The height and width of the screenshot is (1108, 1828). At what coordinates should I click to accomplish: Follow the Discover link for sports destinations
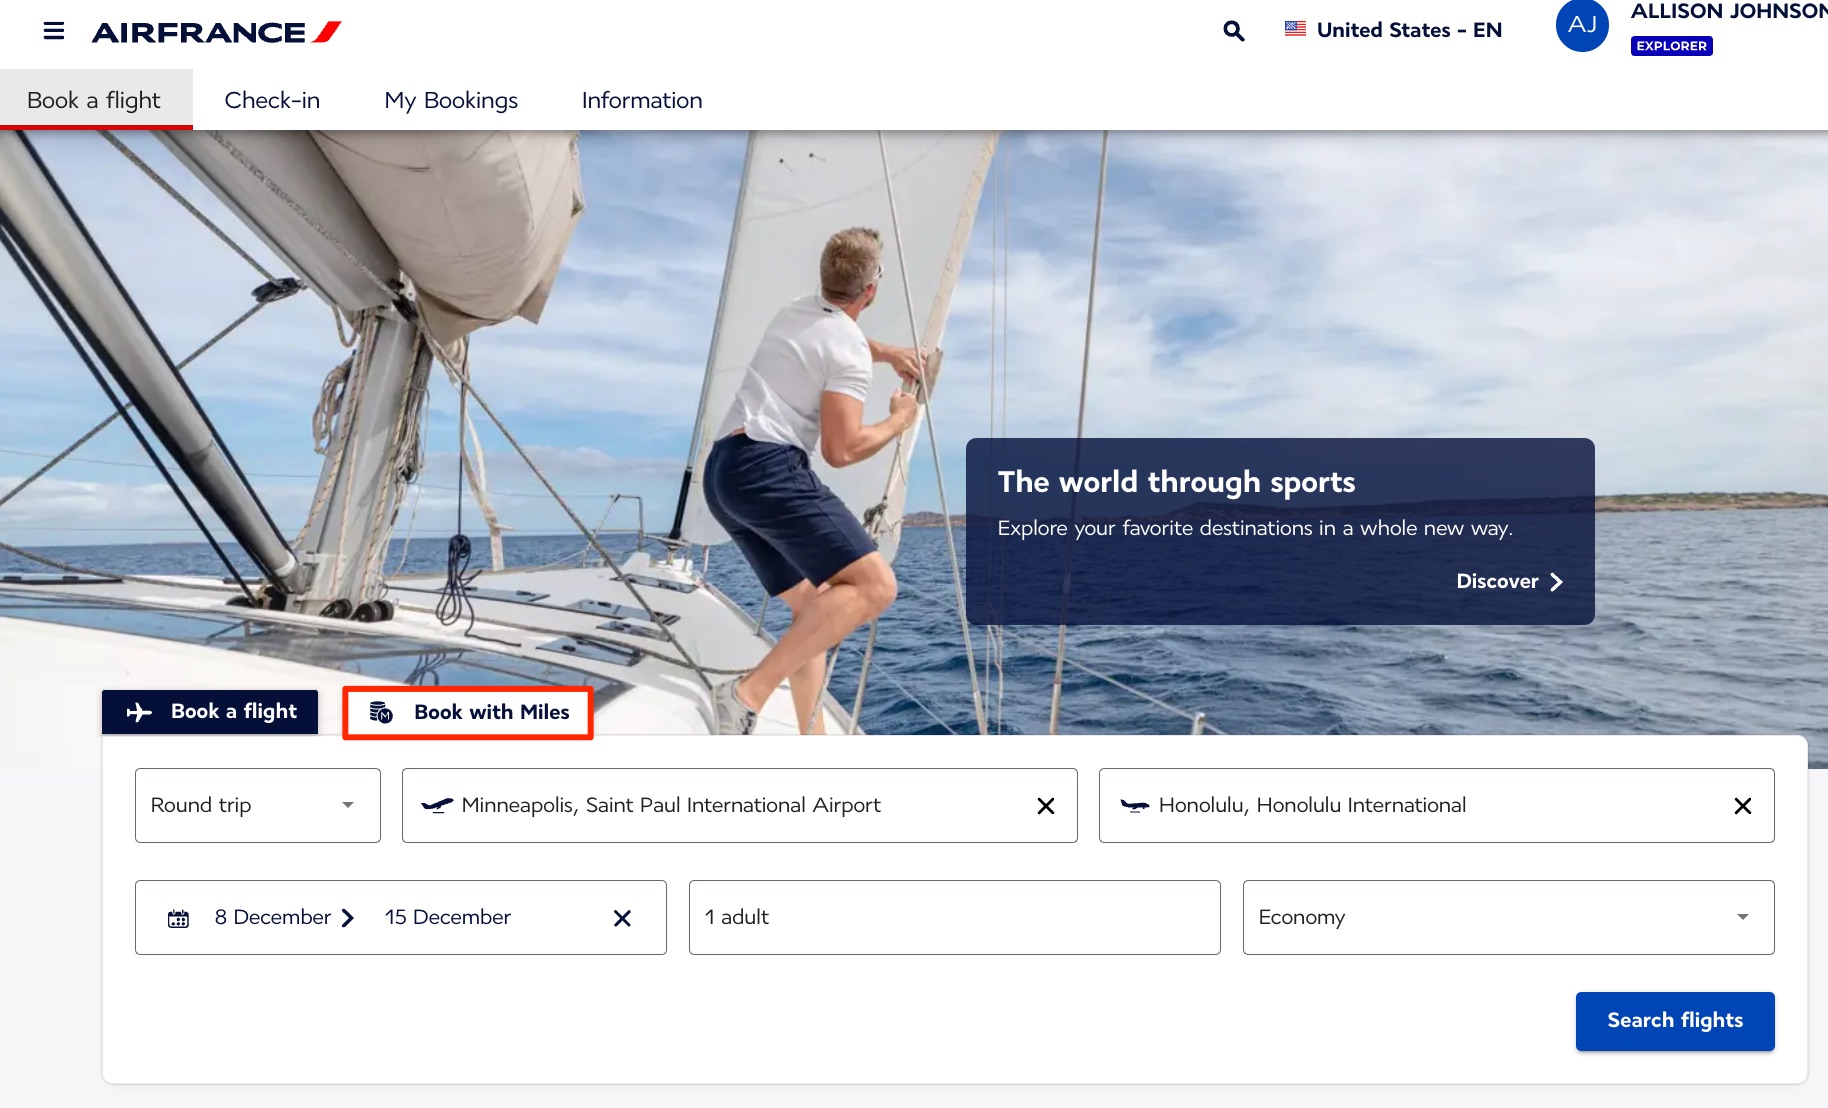1507,581
